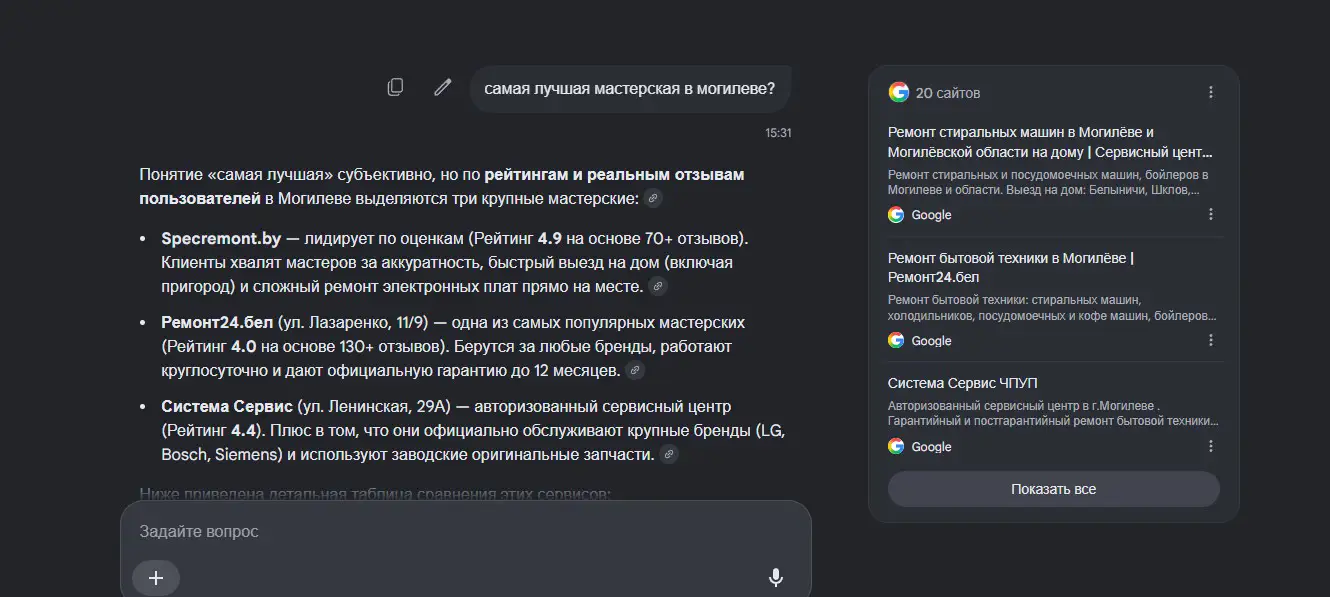Open options menu for Система Сервис ЧПУП card

(x=1210, y=446)
